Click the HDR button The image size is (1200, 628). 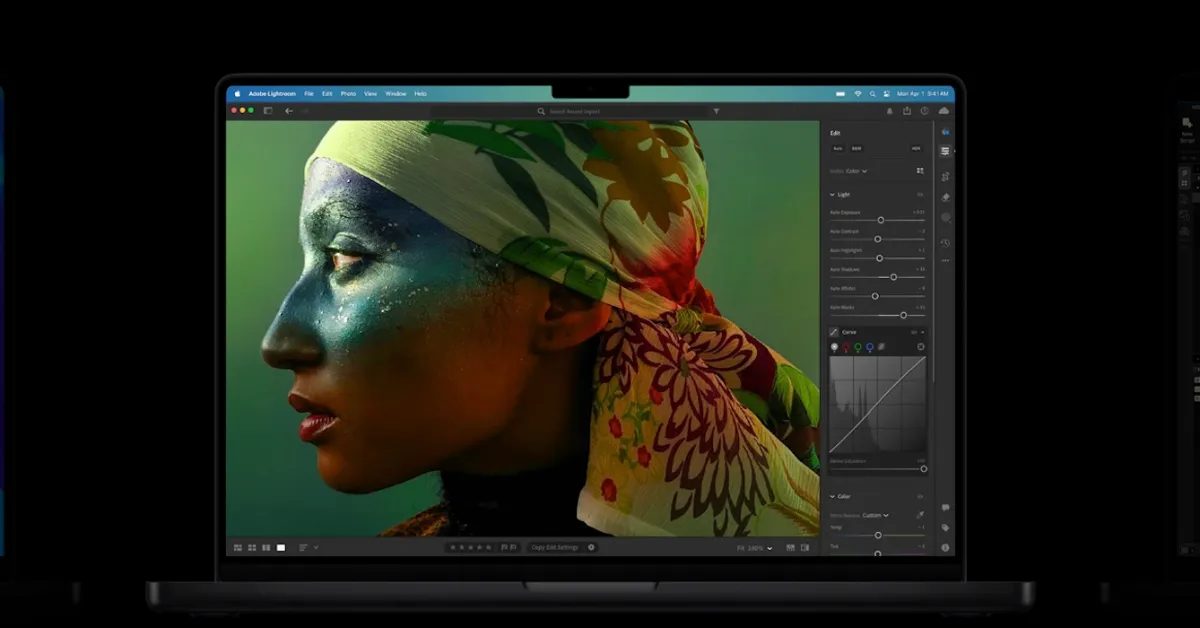click(915, 148)
